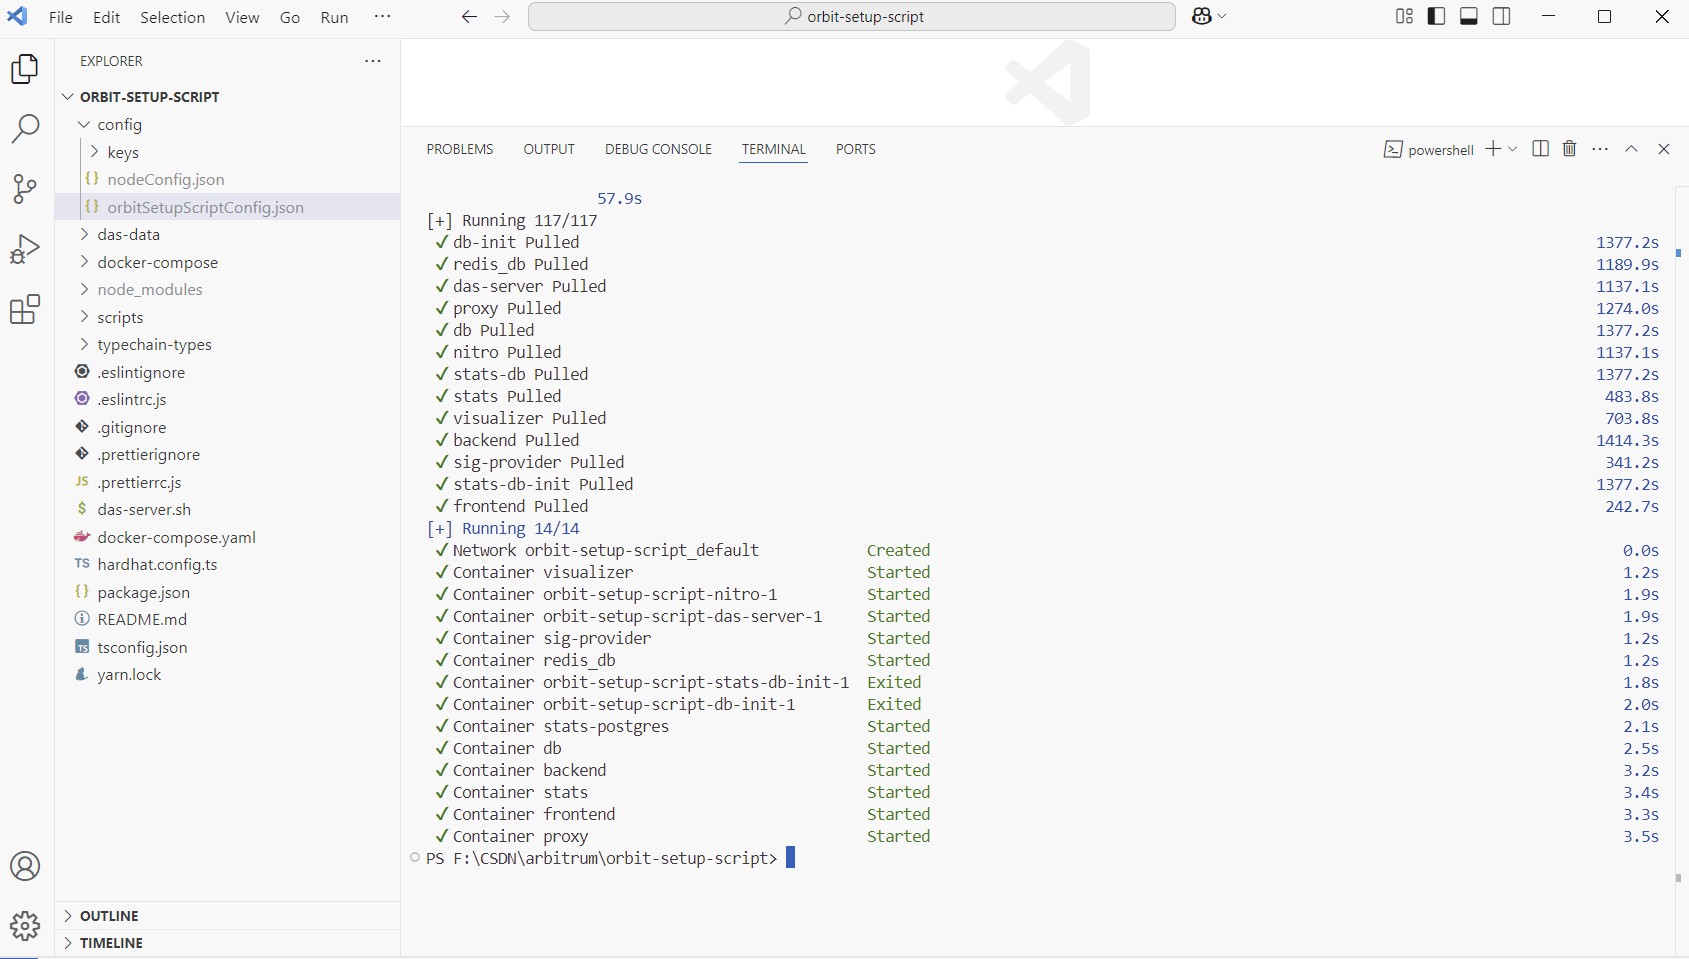This screenshot has width=1689, height=959.
Task: Open the terminal launch profile dropdown
Action: [1512, 149]
